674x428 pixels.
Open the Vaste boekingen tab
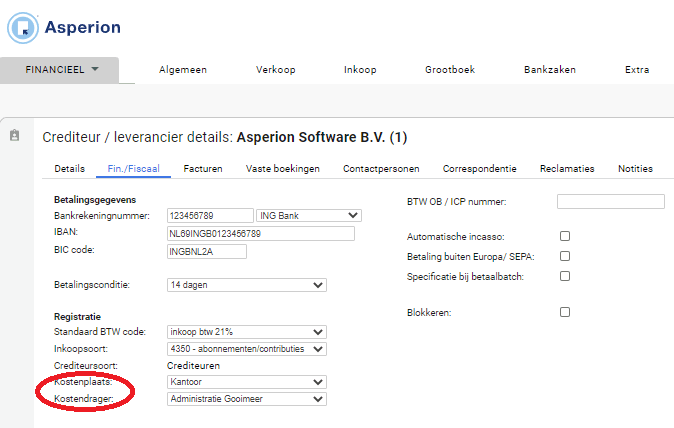[283, 168]
